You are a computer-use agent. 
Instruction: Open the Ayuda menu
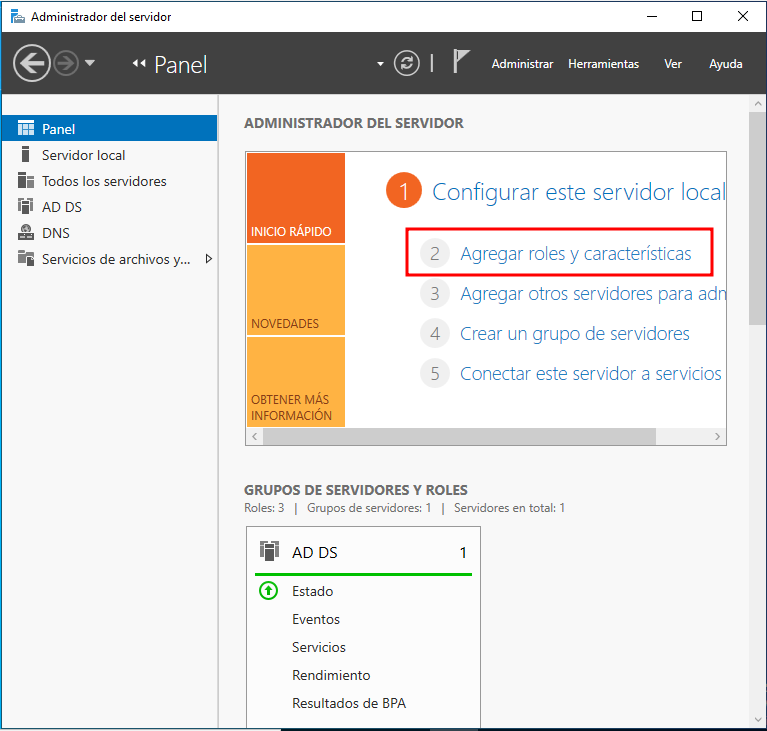725,64
